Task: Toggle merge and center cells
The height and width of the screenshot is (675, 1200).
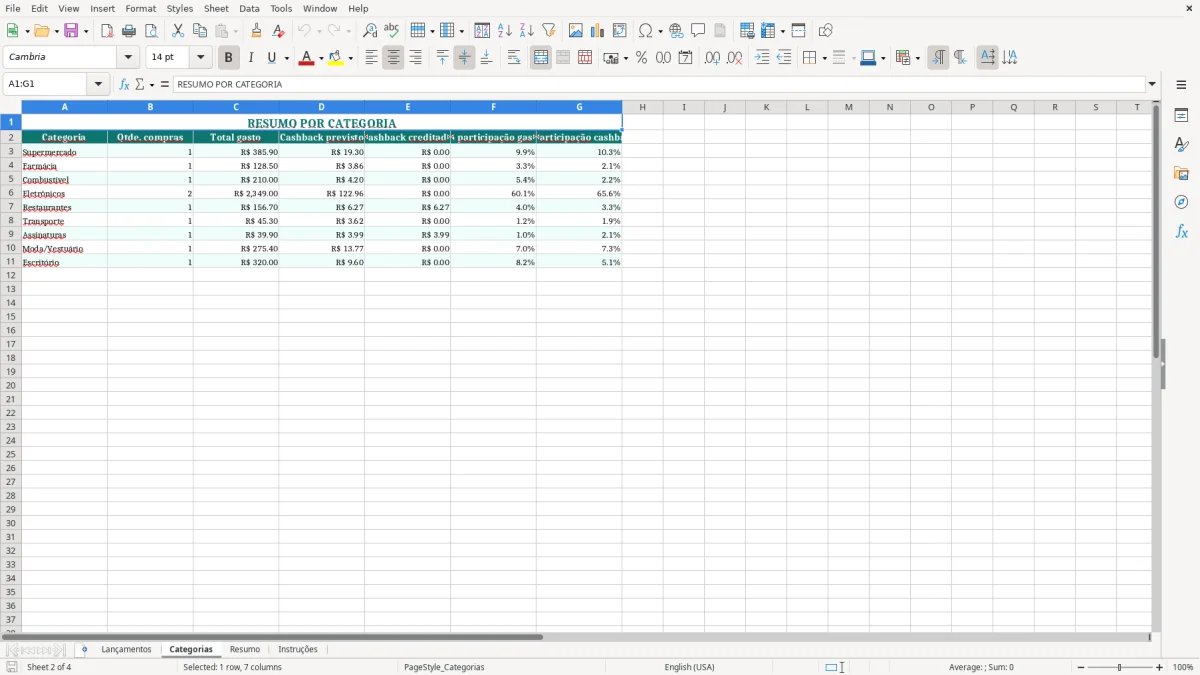Action: tap(541, 58)
